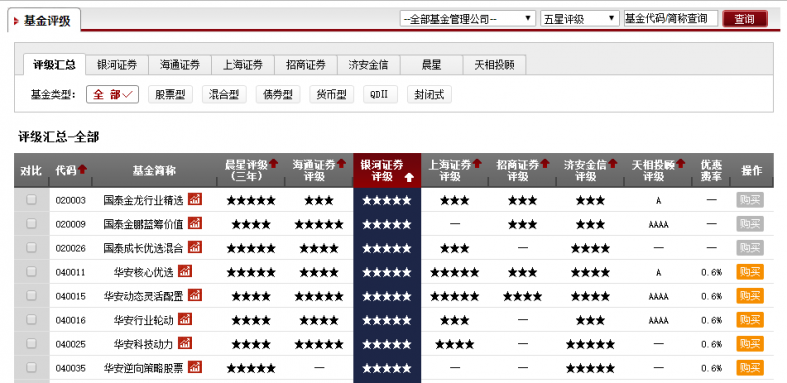Tick compare checkbox for fund 040025
Screen dimensions: 787x383
(32, 343)
